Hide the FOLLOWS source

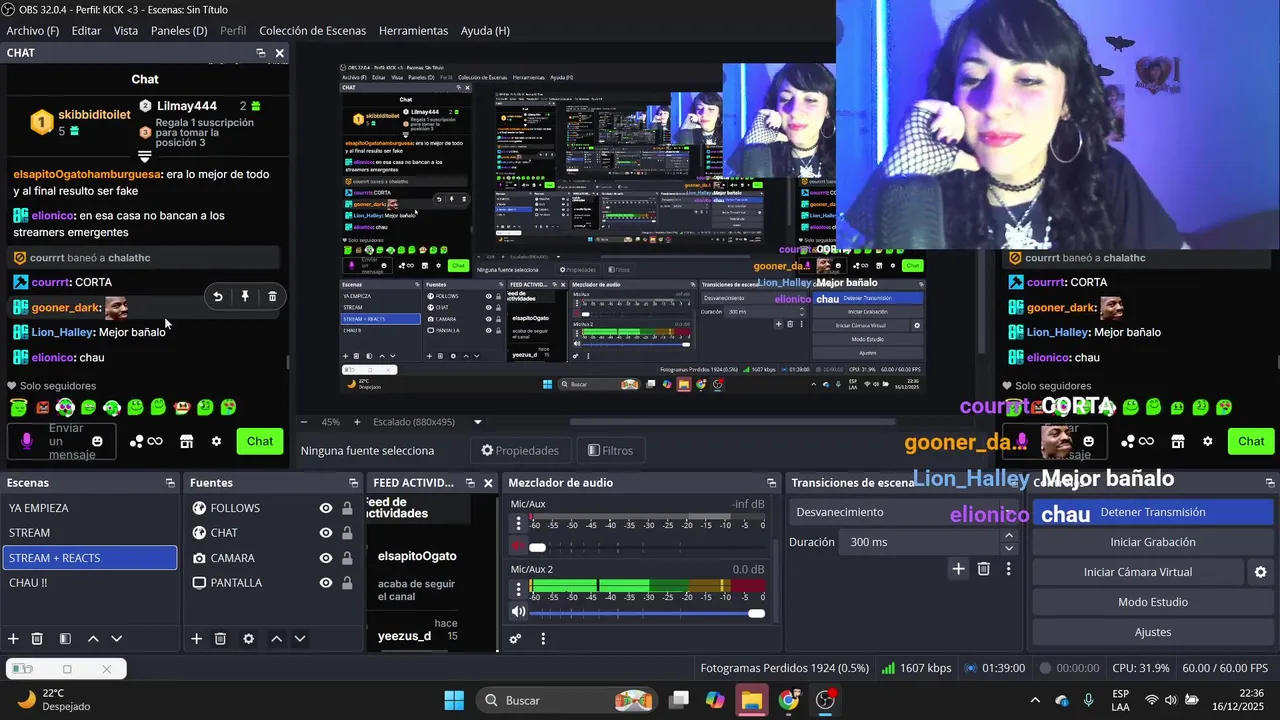[x=325, y=508]
